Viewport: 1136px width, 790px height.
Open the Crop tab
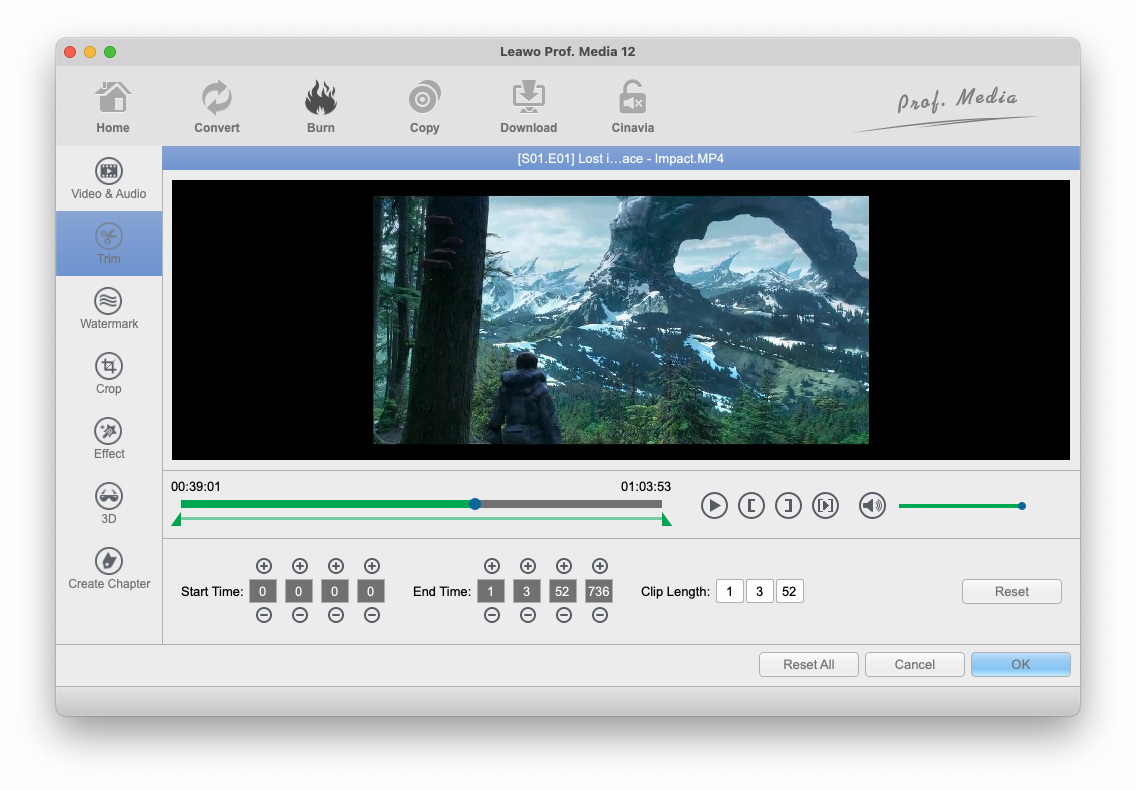[109, 374]
